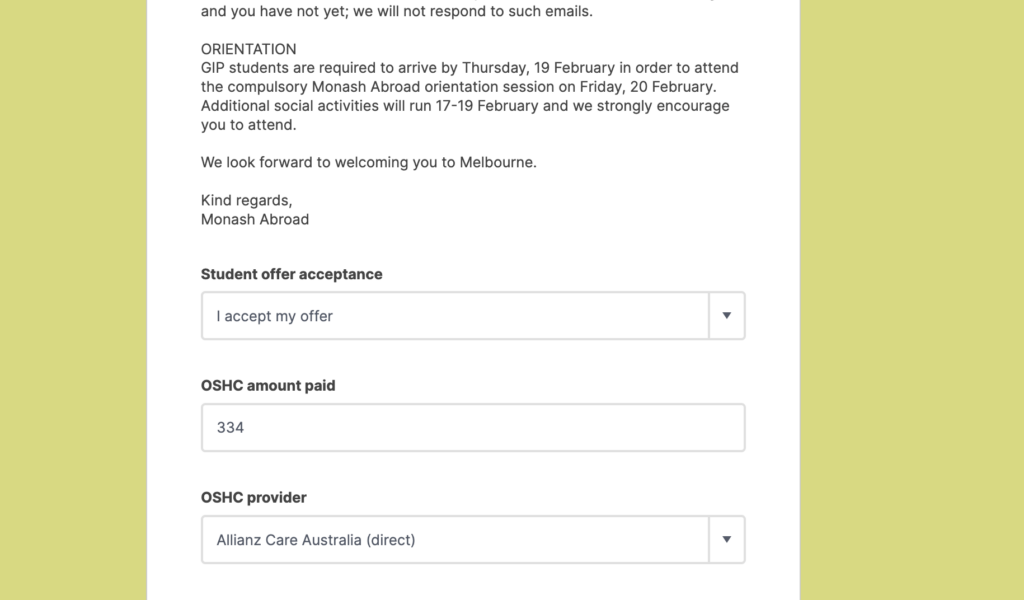Click the "you to attend." text line
Screen dimensions: 1024x600
249,125
